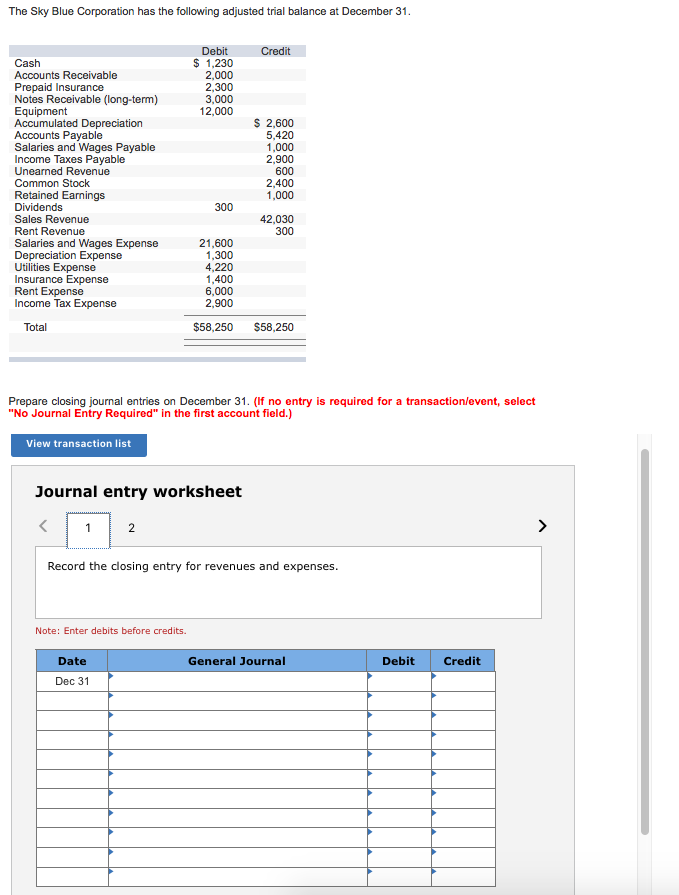Open third row General Journal account dropdown

(x=237, y=720)
